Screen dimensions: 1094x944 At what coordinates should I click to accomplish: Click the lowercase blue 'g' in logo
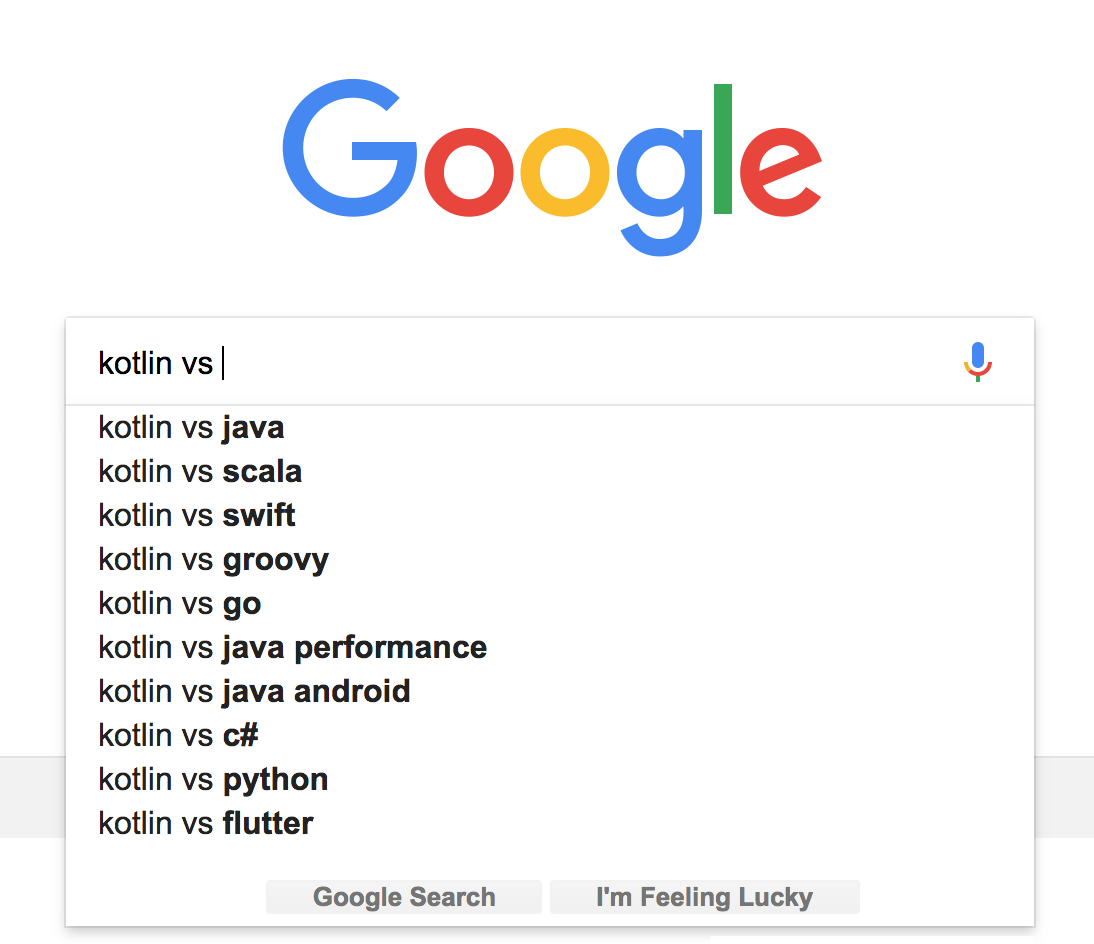(x=659, y=192)
